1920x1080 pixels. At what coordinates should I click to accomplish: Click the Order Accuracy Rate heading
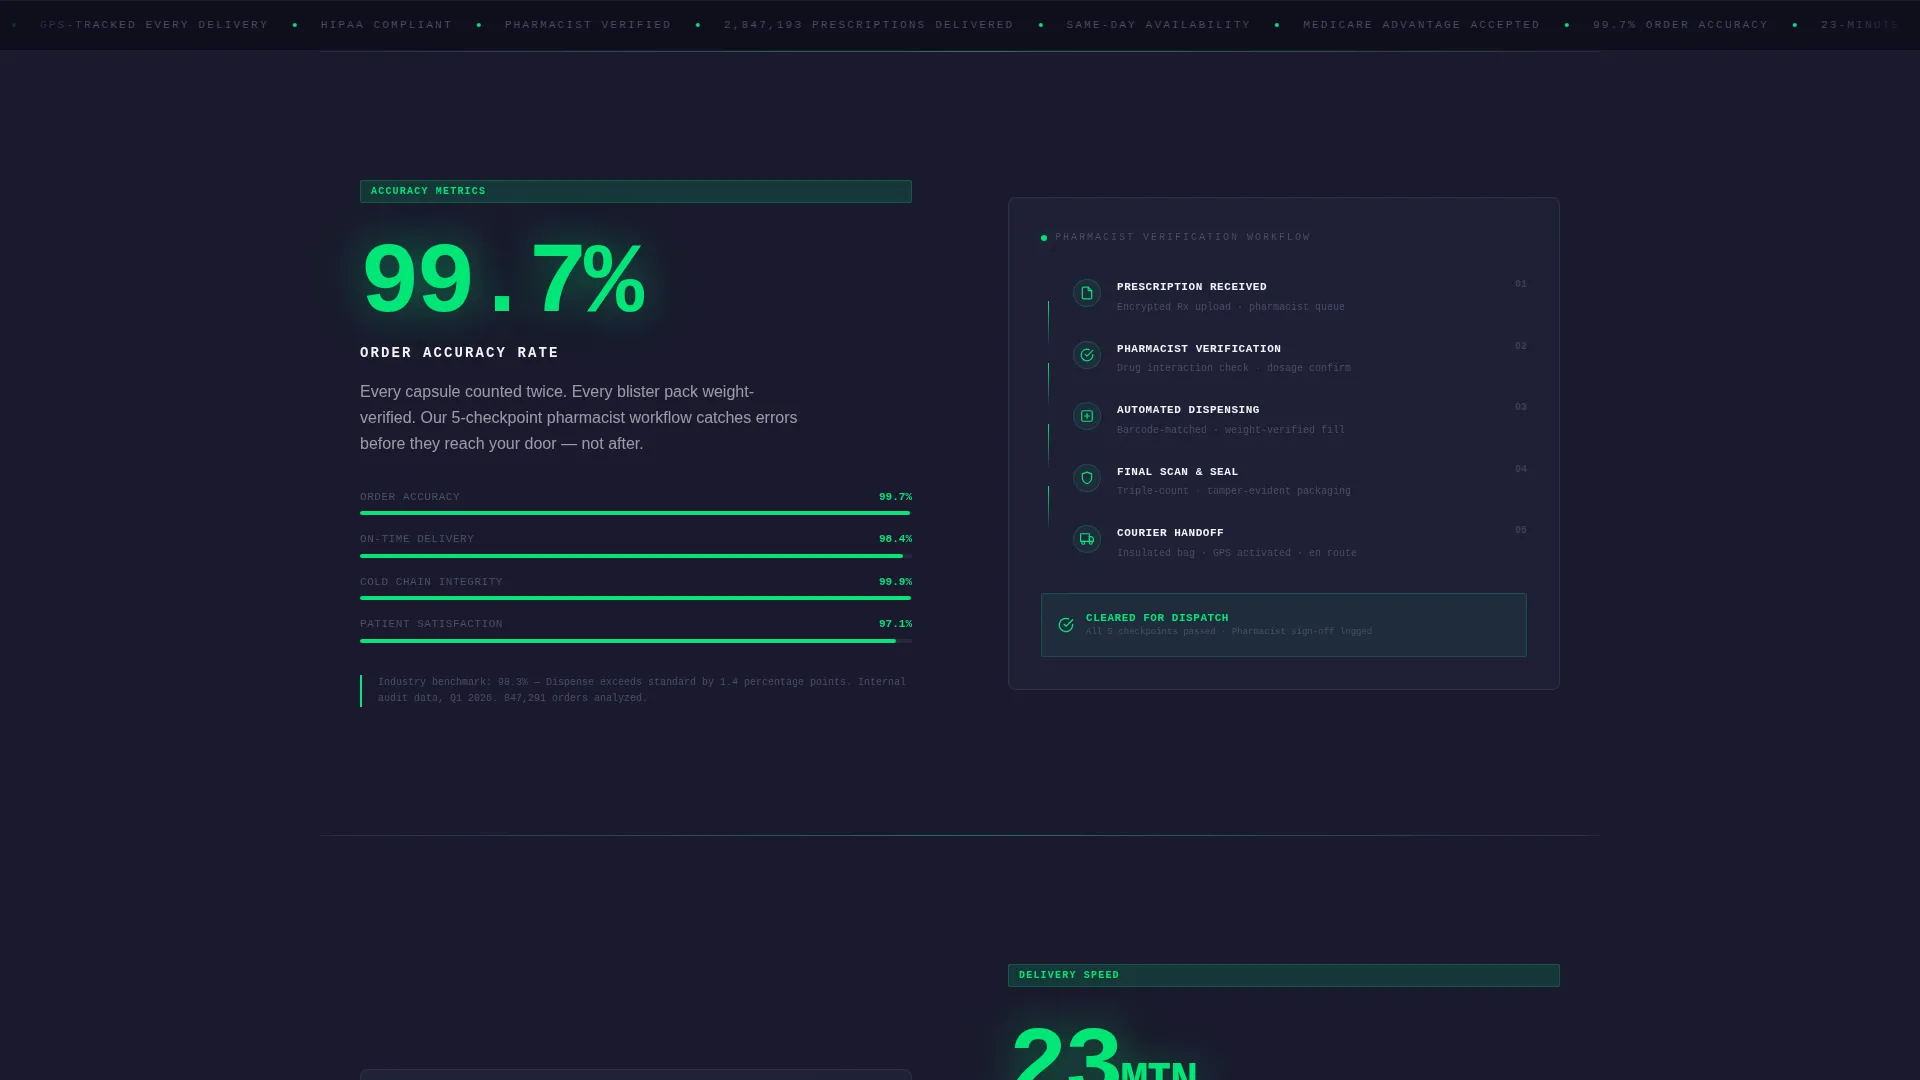tap(459, 353)
